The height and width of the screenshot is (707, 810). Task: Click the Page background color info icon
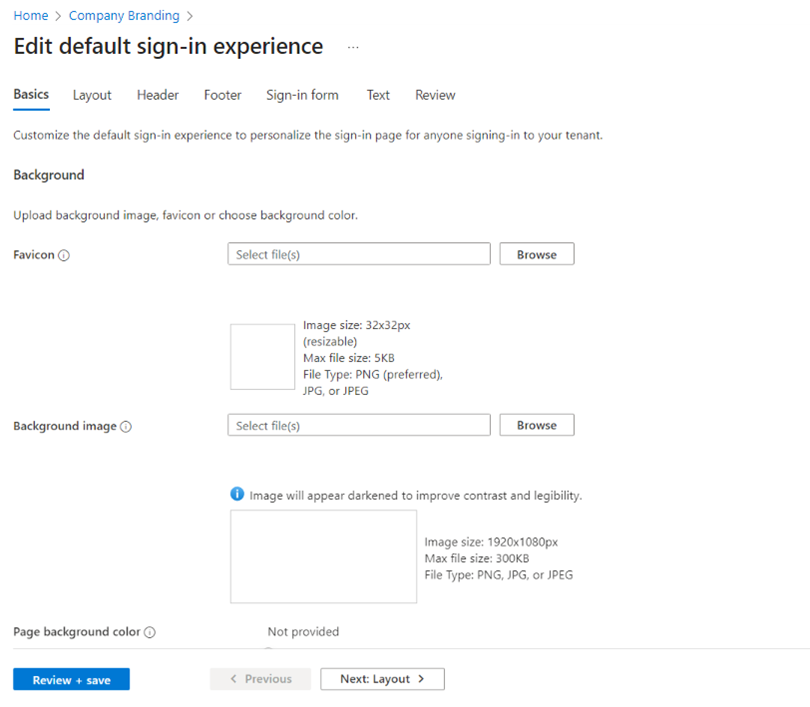tap(150, 633)
